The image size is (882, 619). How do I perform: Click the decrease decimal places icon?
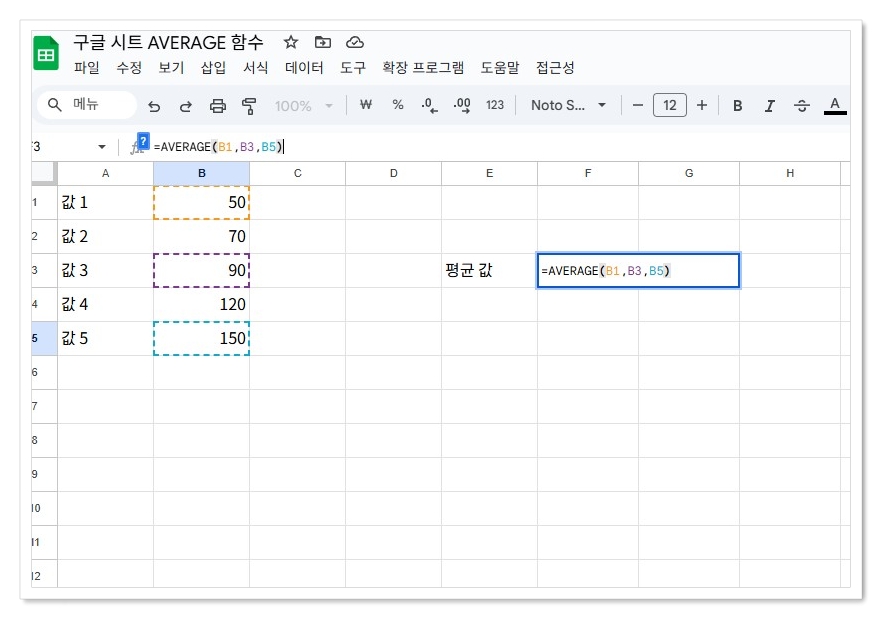click(x=429, y=105)
